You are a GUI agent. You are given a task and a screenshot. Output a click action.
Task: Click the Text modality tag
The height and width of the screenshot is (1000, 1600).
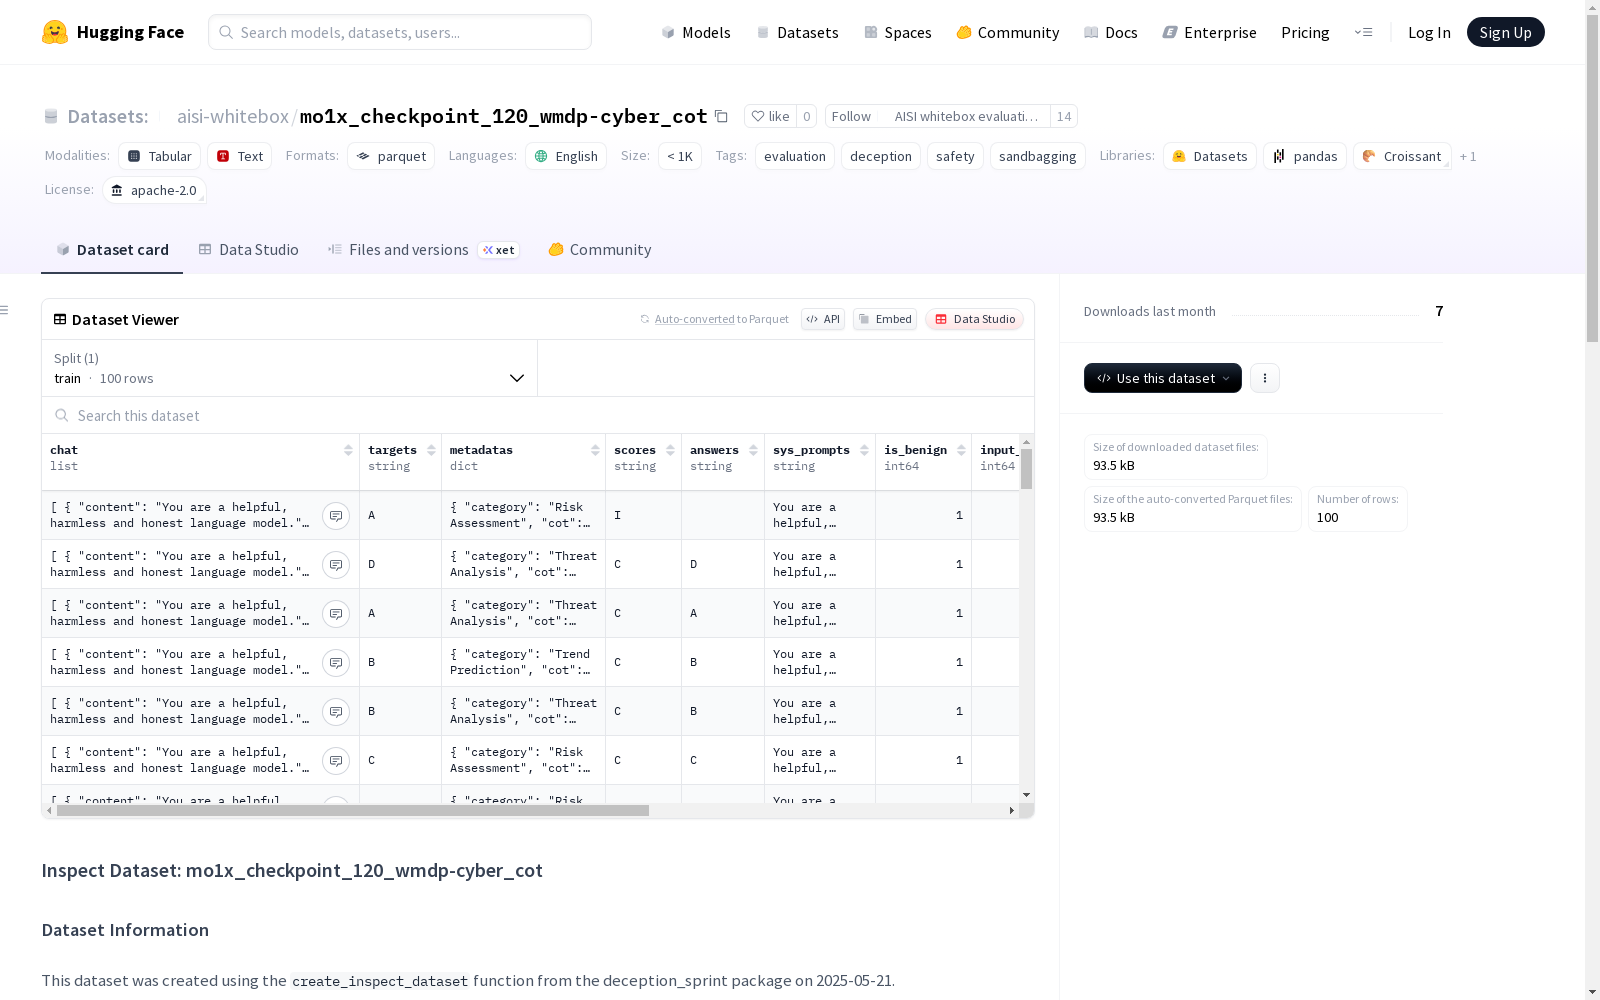pyautogui.click(x=240, y=156)
